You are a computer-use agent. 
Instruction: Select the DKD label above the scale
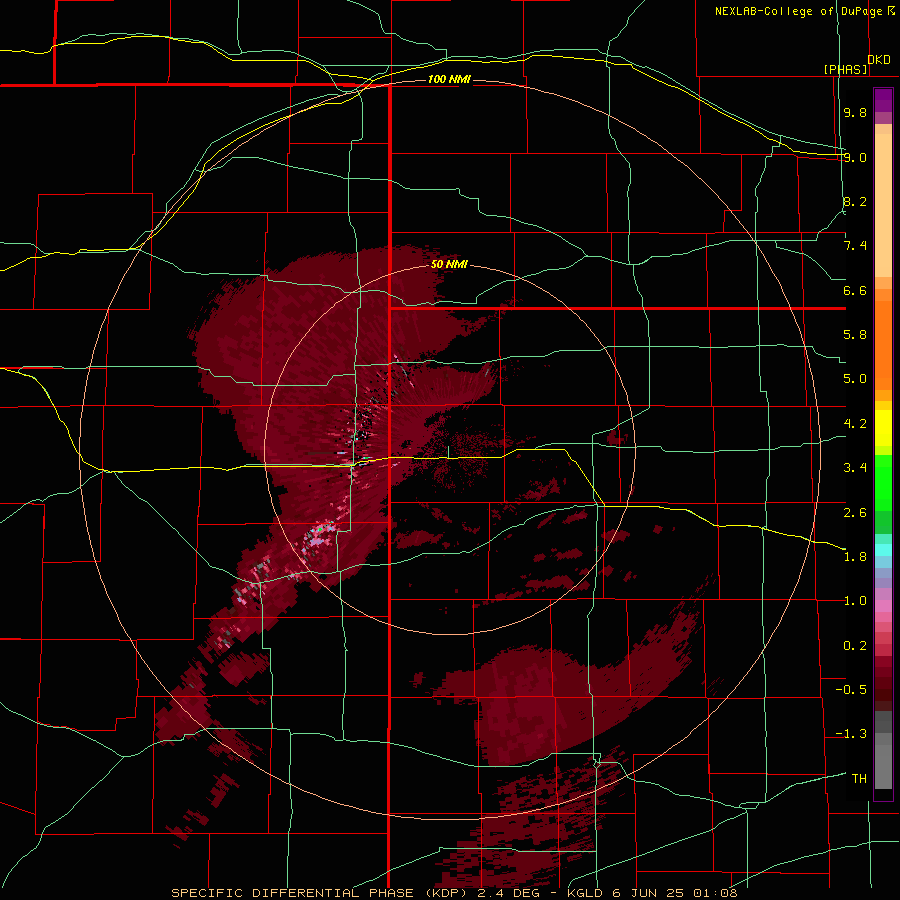879,60
